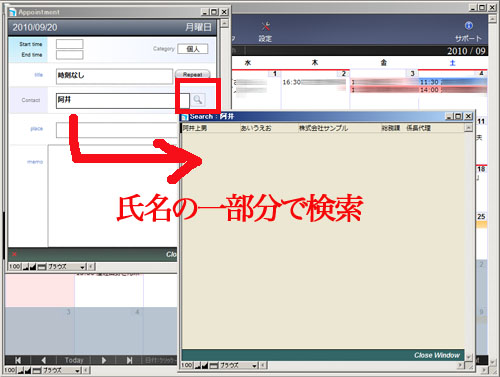Click the 土 Saturday column header
This screenshot has width=500, height=377.
coord(452,63)
